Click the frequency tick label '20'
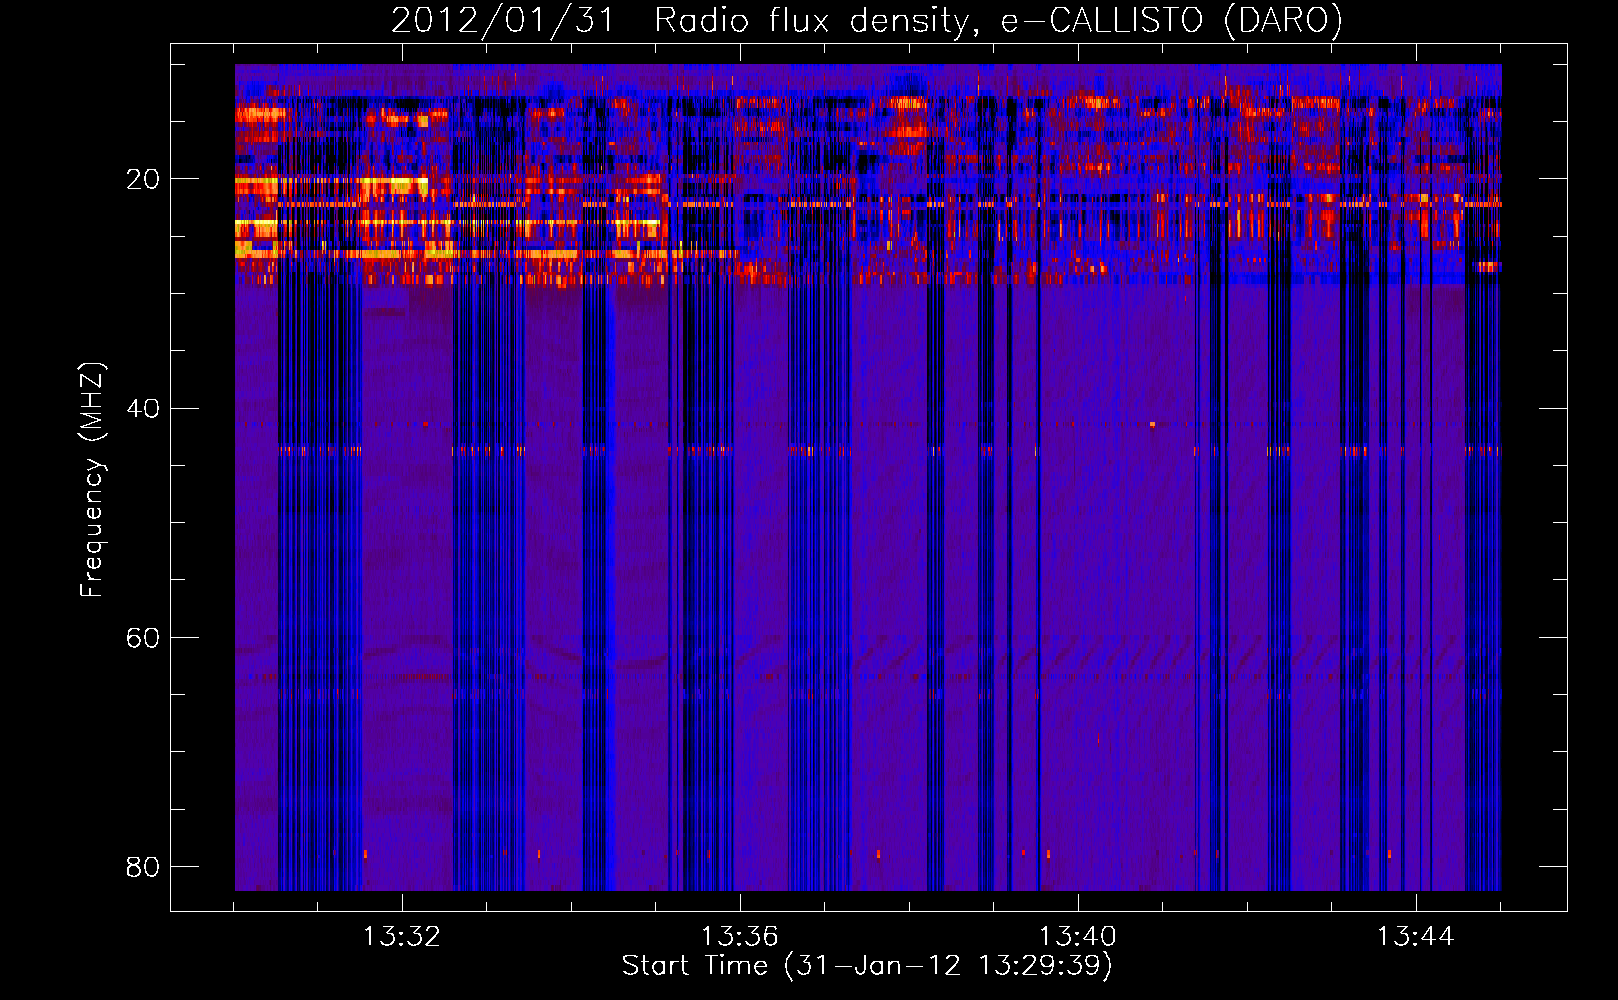1618x1000 pixels. (143, 179)
